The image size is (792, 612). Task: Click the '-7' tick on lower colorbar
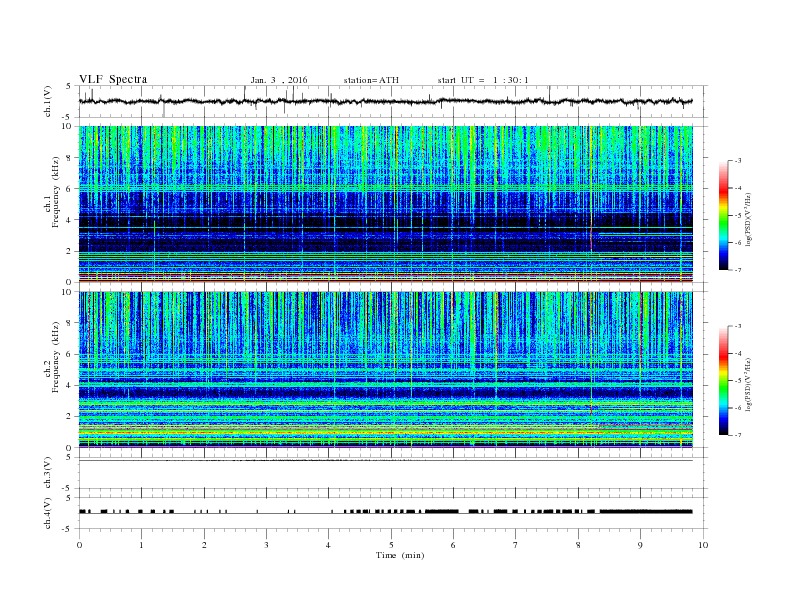tap(737, 435)
